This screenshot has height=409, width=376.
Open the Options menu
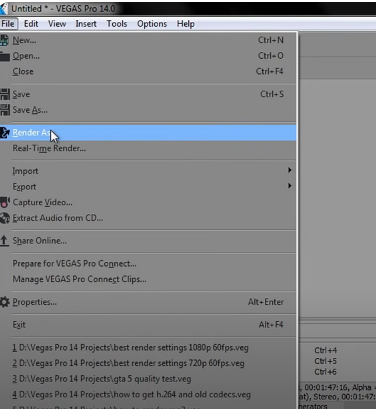click(x=152, y=24)
